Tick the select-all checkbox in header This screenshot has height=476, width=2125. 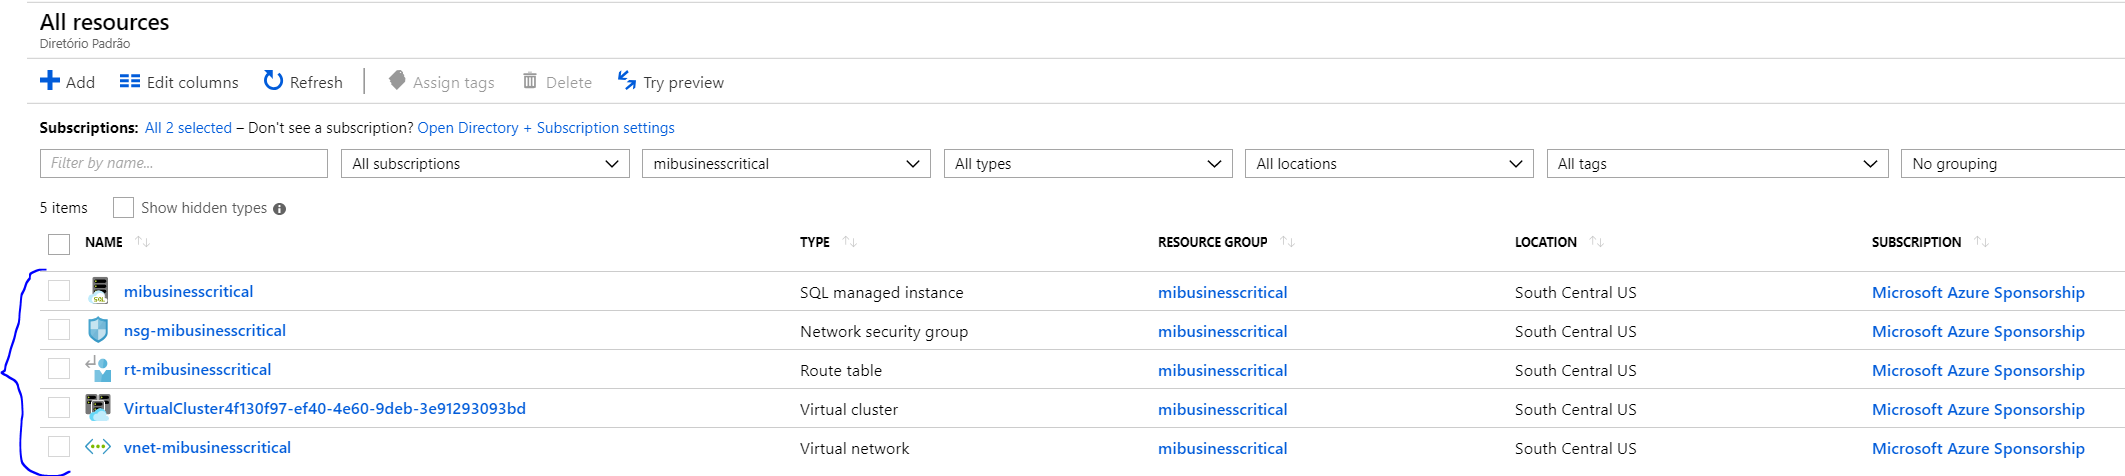[x=59, y=243]
